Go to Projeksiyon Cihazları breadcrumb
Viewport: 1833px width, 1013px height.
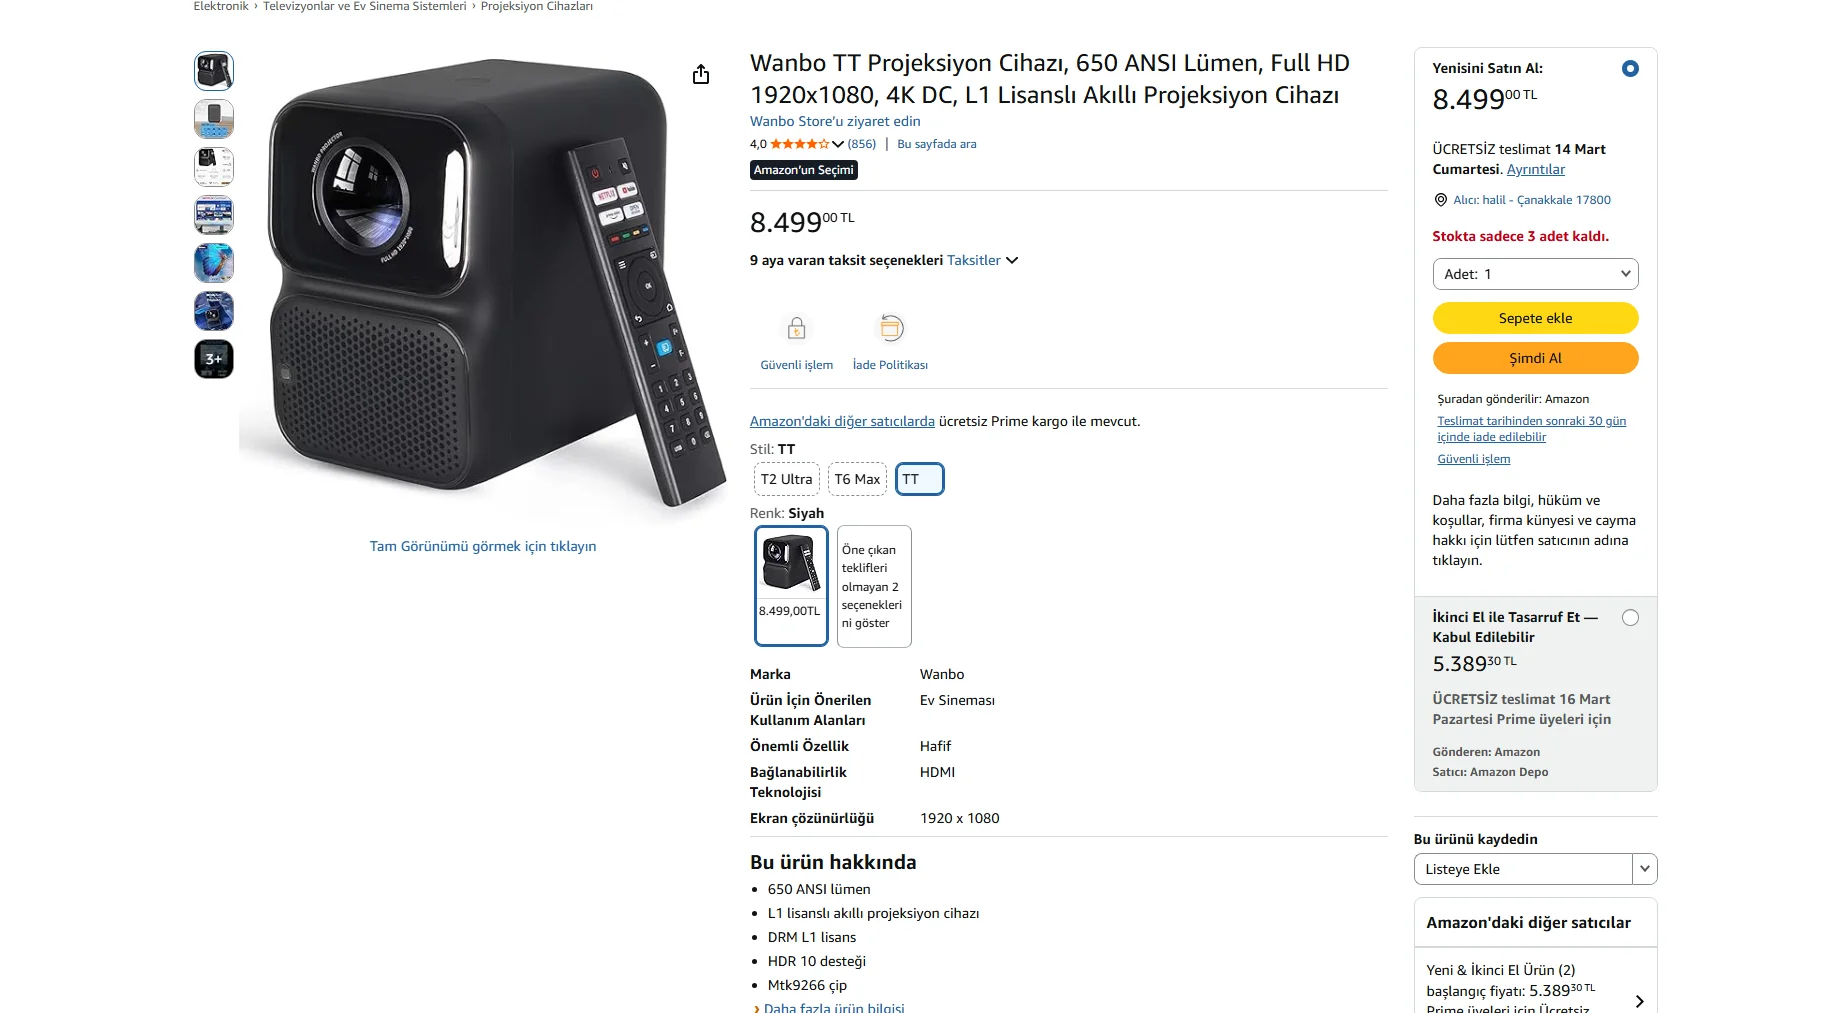(536, 6)
